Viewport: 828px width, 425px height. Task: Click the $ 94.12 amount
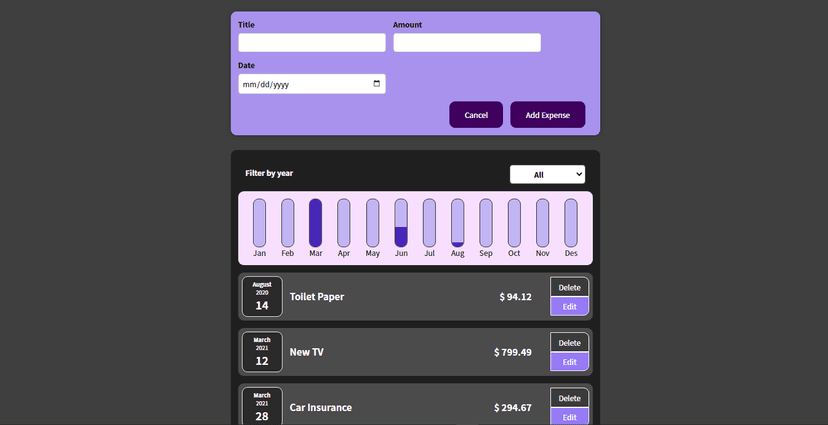click(515, 297)
